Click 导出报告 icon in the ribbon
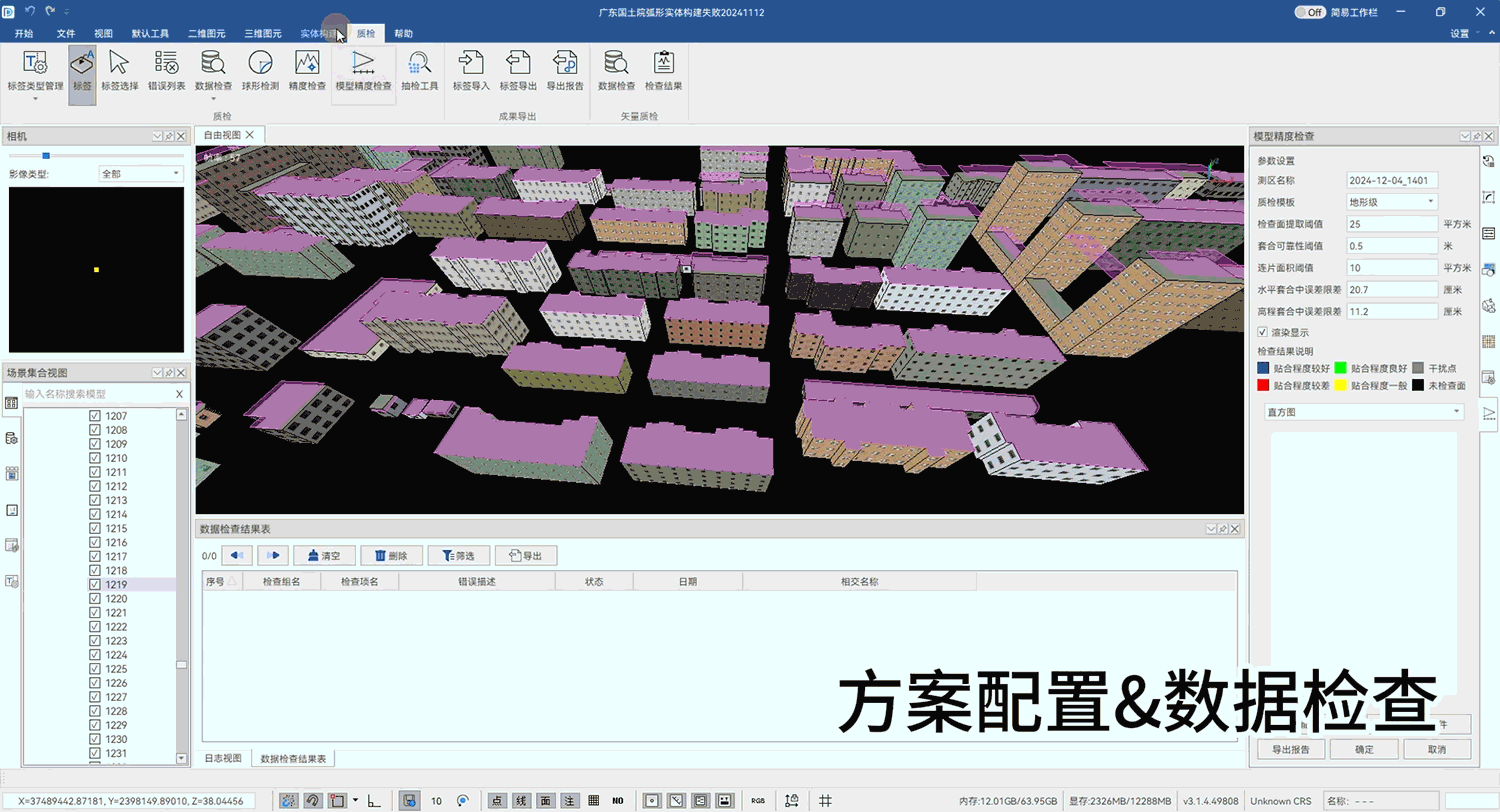This screenshot has width=1500, height=812. pos(565,62)
